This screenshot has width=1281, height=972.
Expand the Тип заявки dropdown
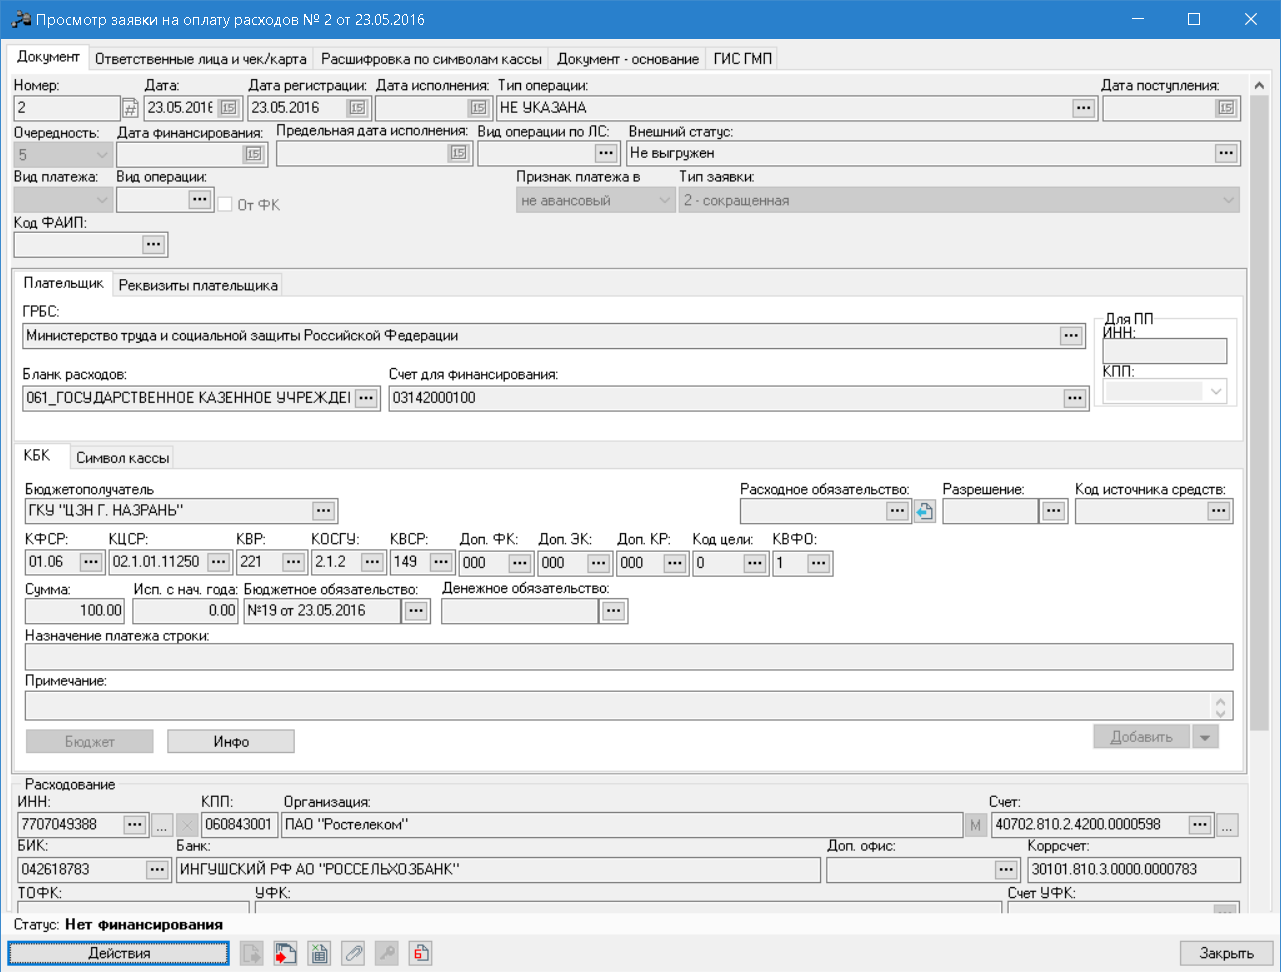[x=1228, y=200]
